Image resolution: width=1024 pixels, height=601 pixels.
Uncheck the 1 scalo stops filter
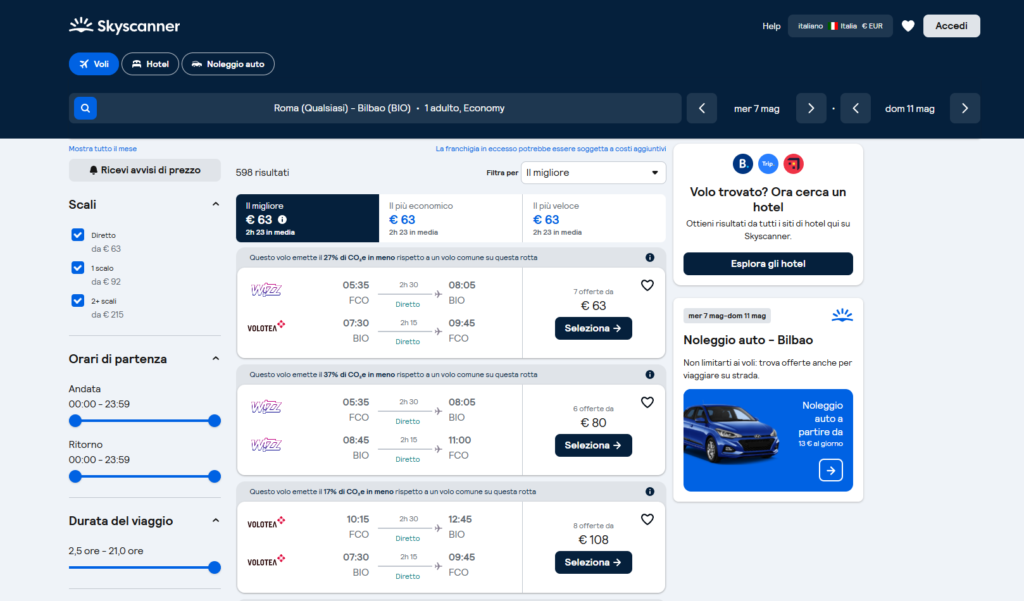pyautogui.click(x=78, y=267)
